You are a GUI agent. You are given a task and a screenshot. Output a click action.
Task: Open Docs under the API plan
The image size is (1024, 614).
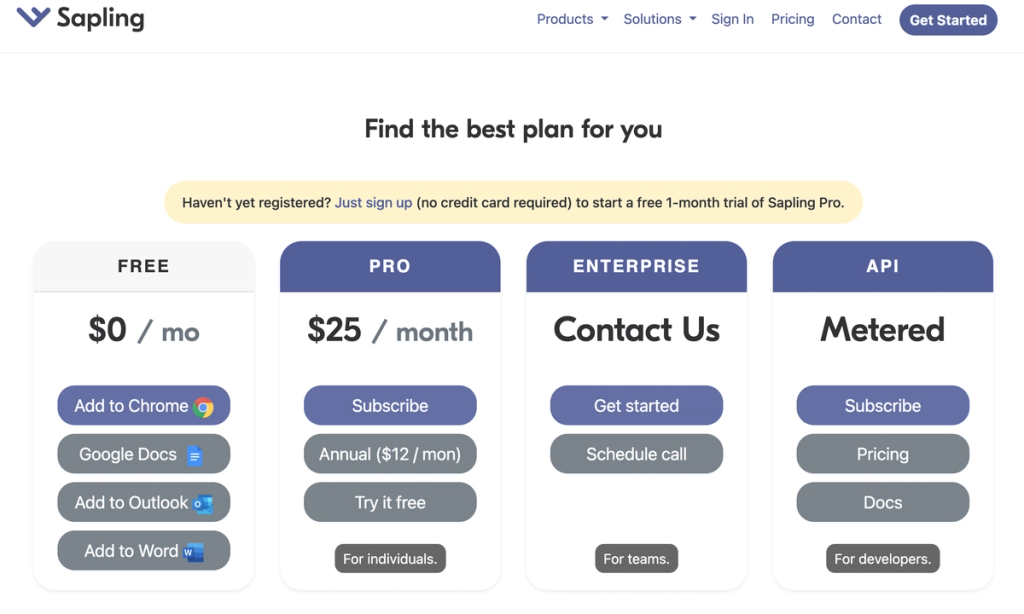coord(882,502)
